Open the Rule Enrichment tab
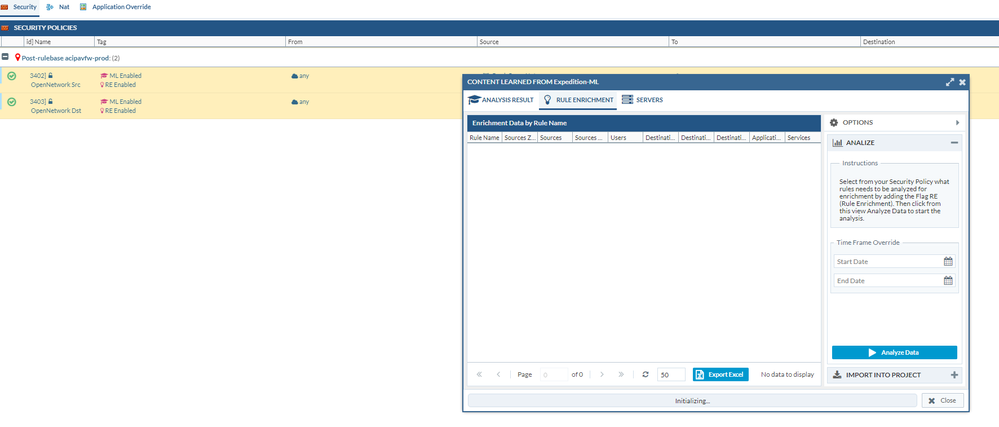 click(578, 100)
